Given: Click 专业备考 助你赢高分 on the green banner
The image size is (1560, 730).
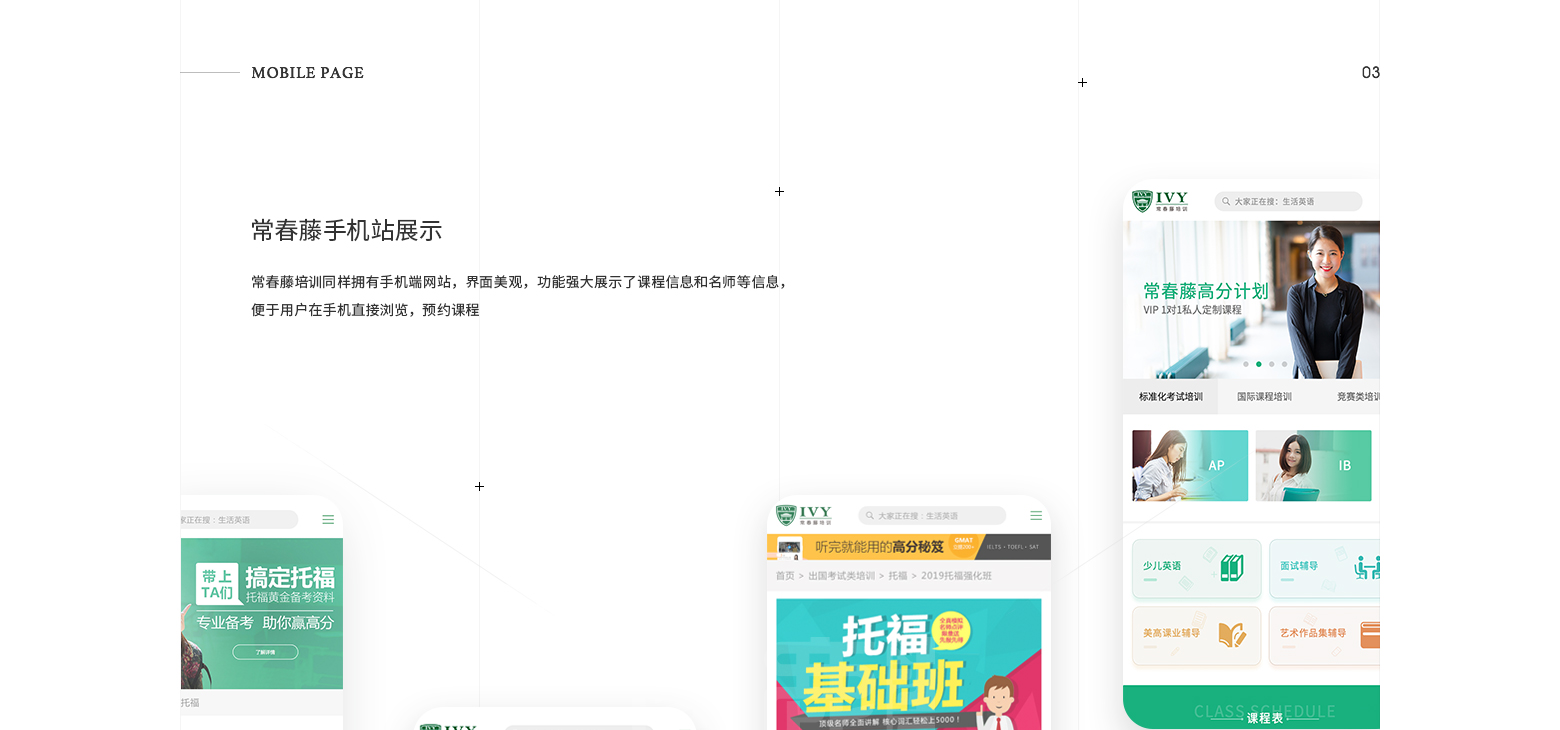Looking at the screenshot, I should pos(265,622).
